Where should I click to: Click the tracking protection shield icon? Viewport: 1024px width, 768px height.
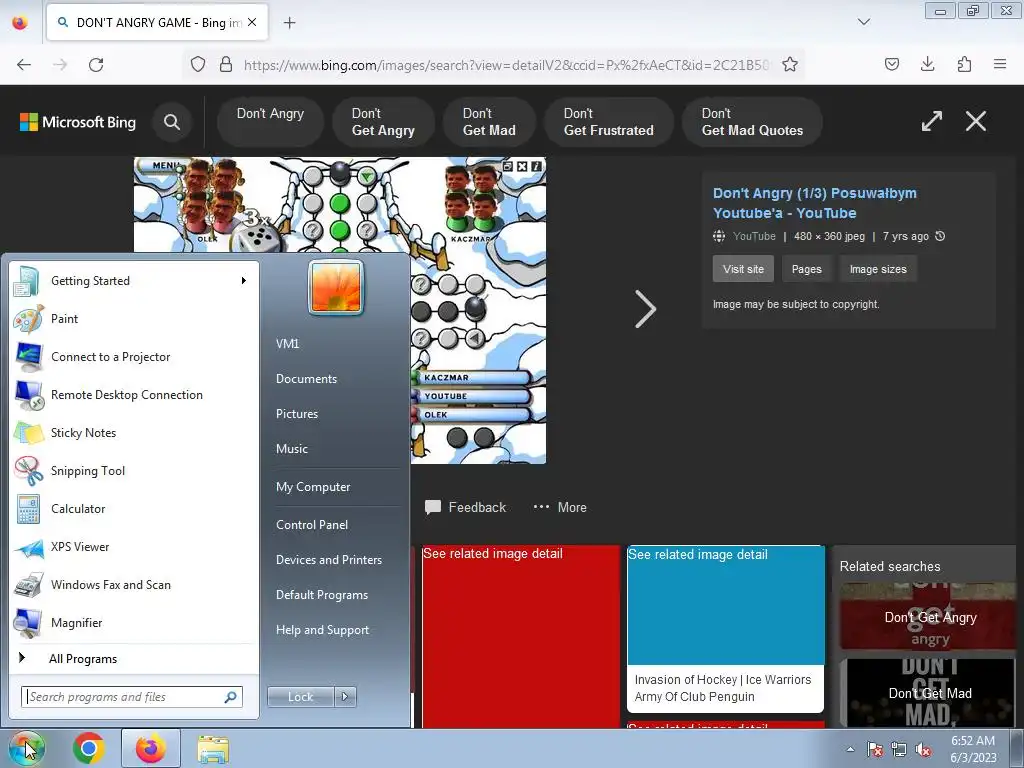pos(198,65)
